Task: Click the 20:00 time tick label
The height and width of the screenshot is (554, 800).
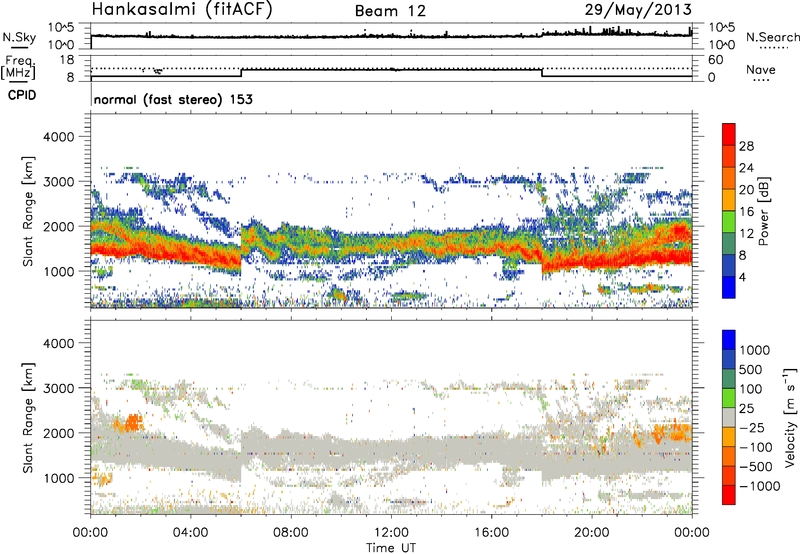Action: click(591, 533)
